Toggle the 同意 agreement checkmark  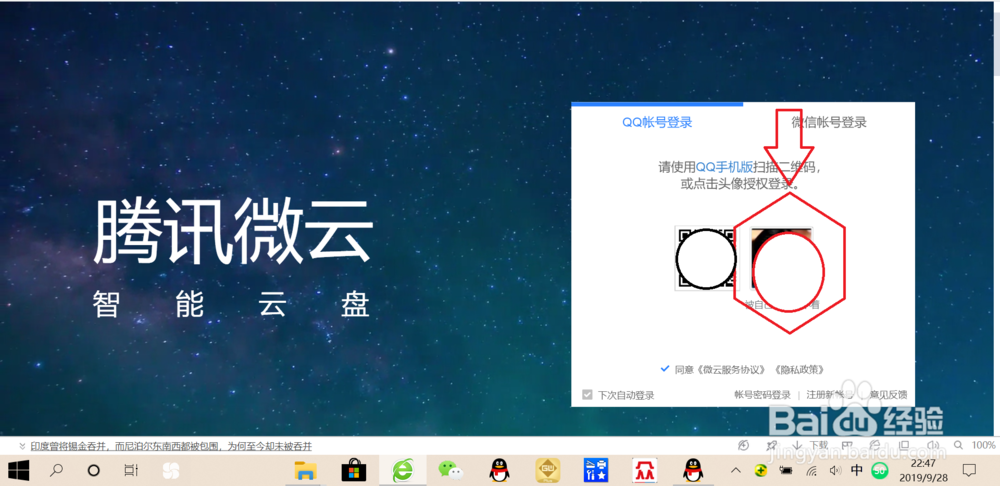(x=665, y=369)
